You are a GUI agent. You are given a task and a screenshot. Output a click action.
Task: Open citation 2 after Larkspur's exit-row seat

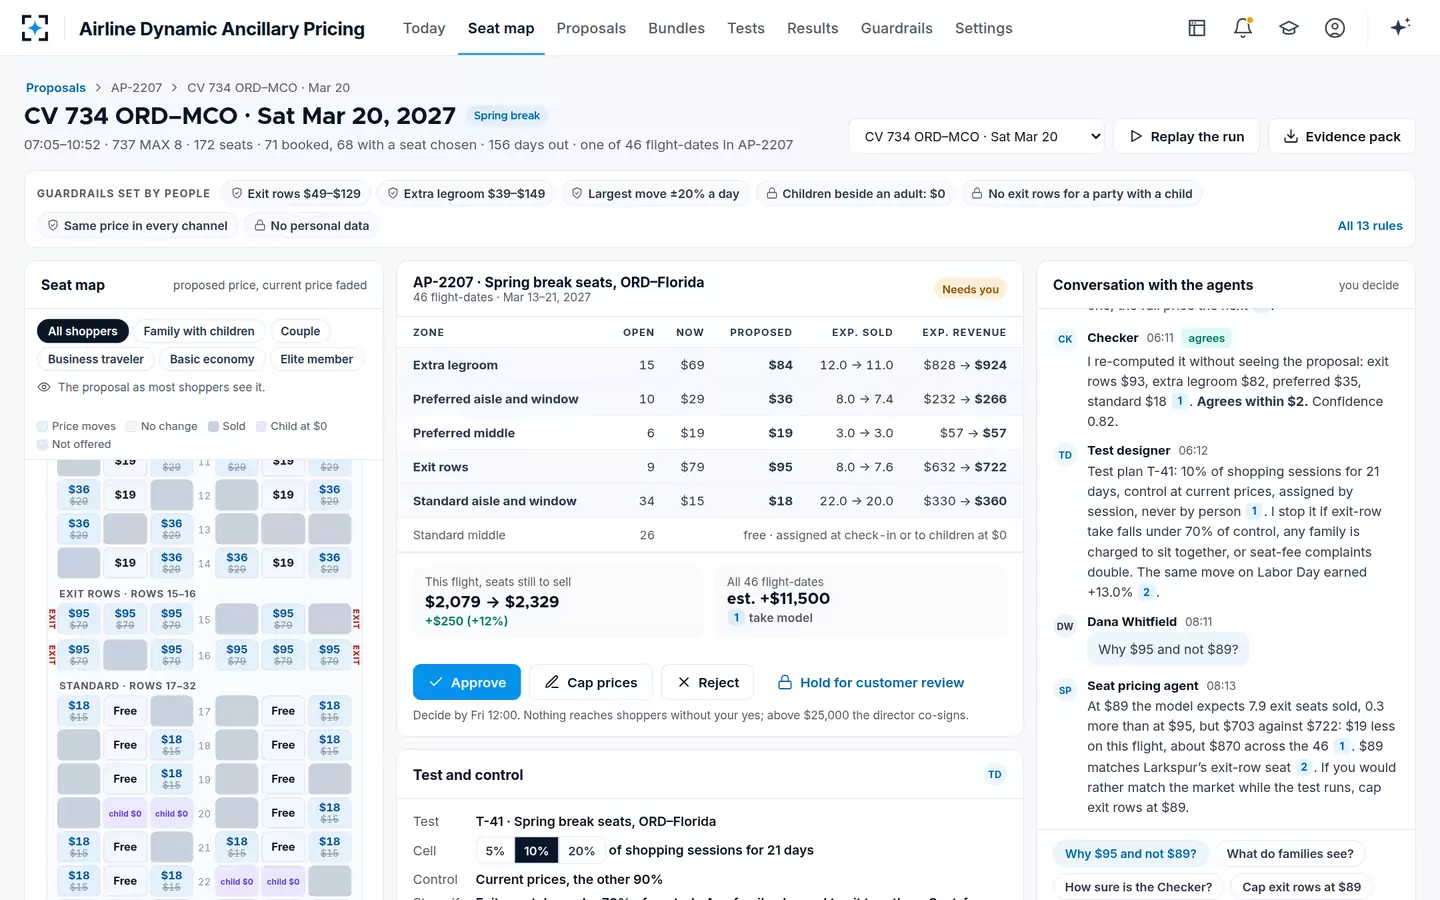(x=1303, y=767)
